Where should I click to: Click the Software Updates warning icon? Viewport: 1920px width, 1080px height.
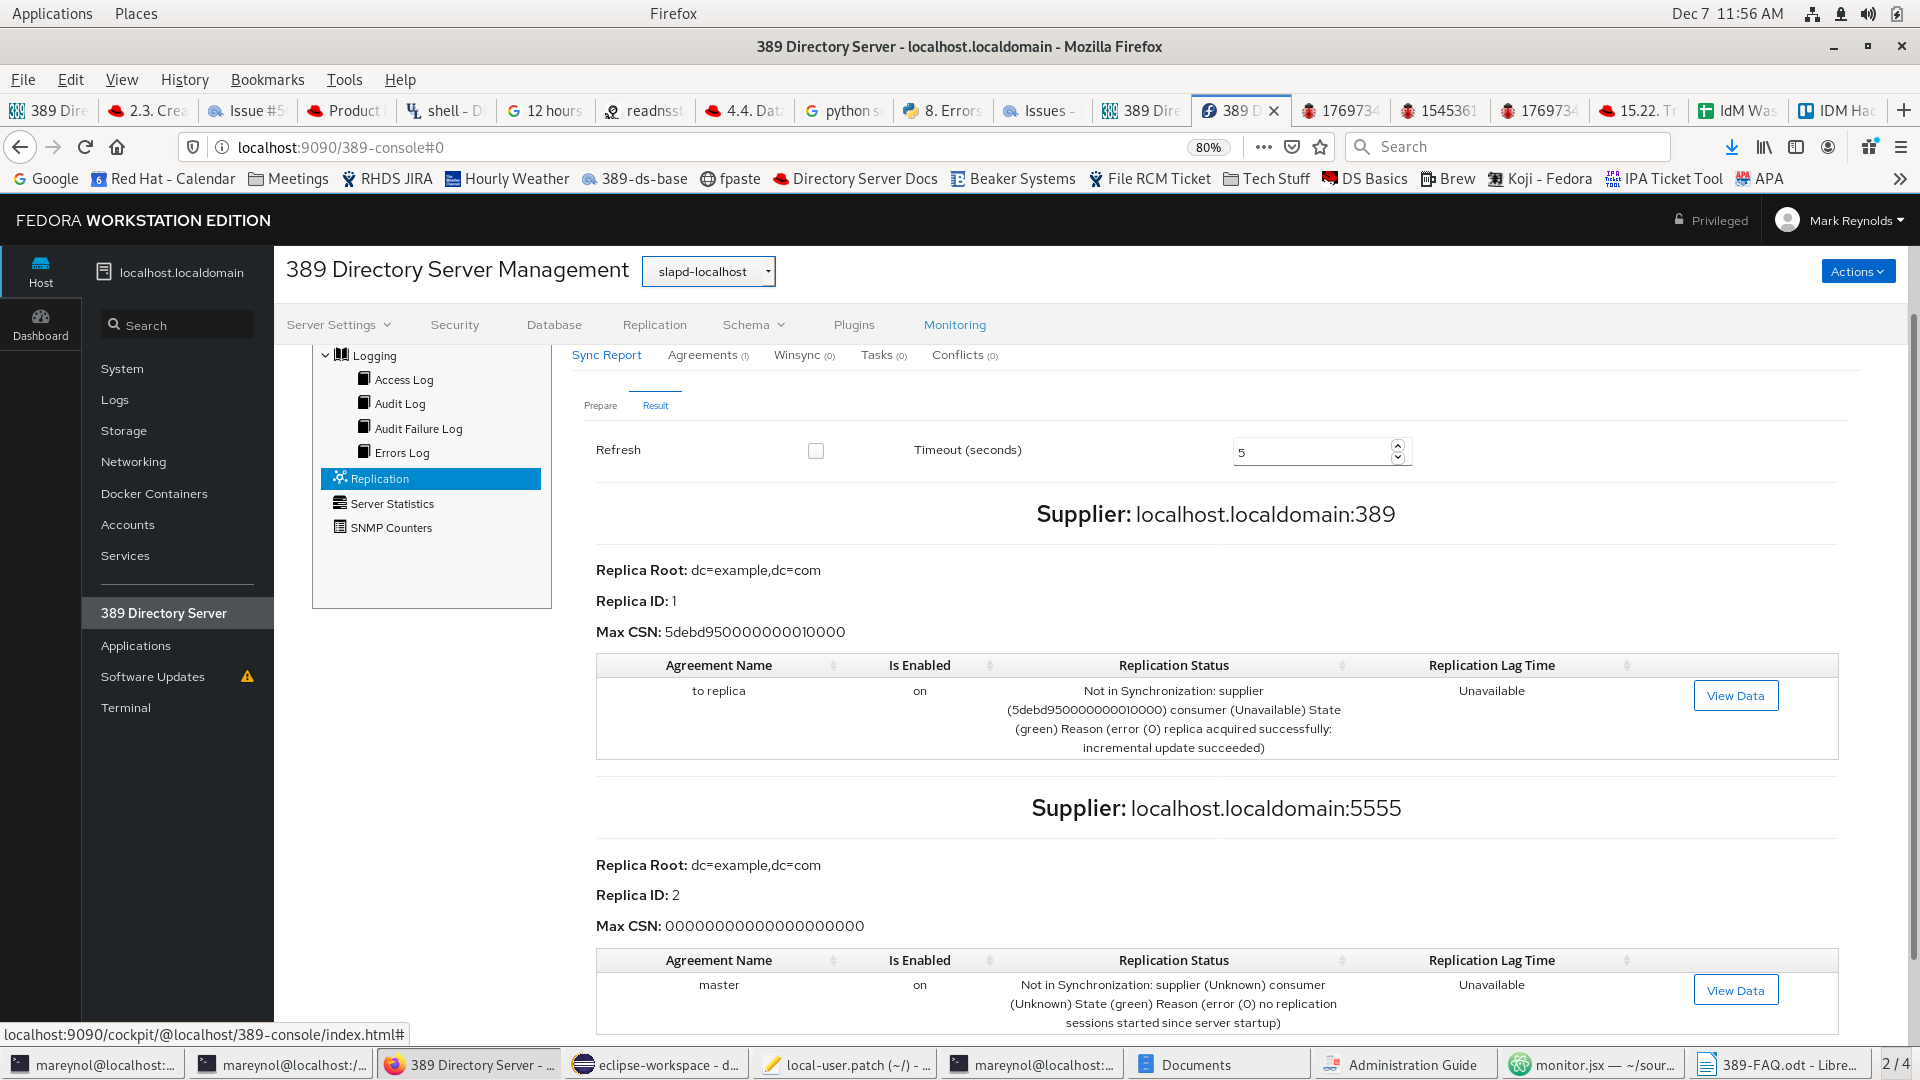[x=247, y=677]
